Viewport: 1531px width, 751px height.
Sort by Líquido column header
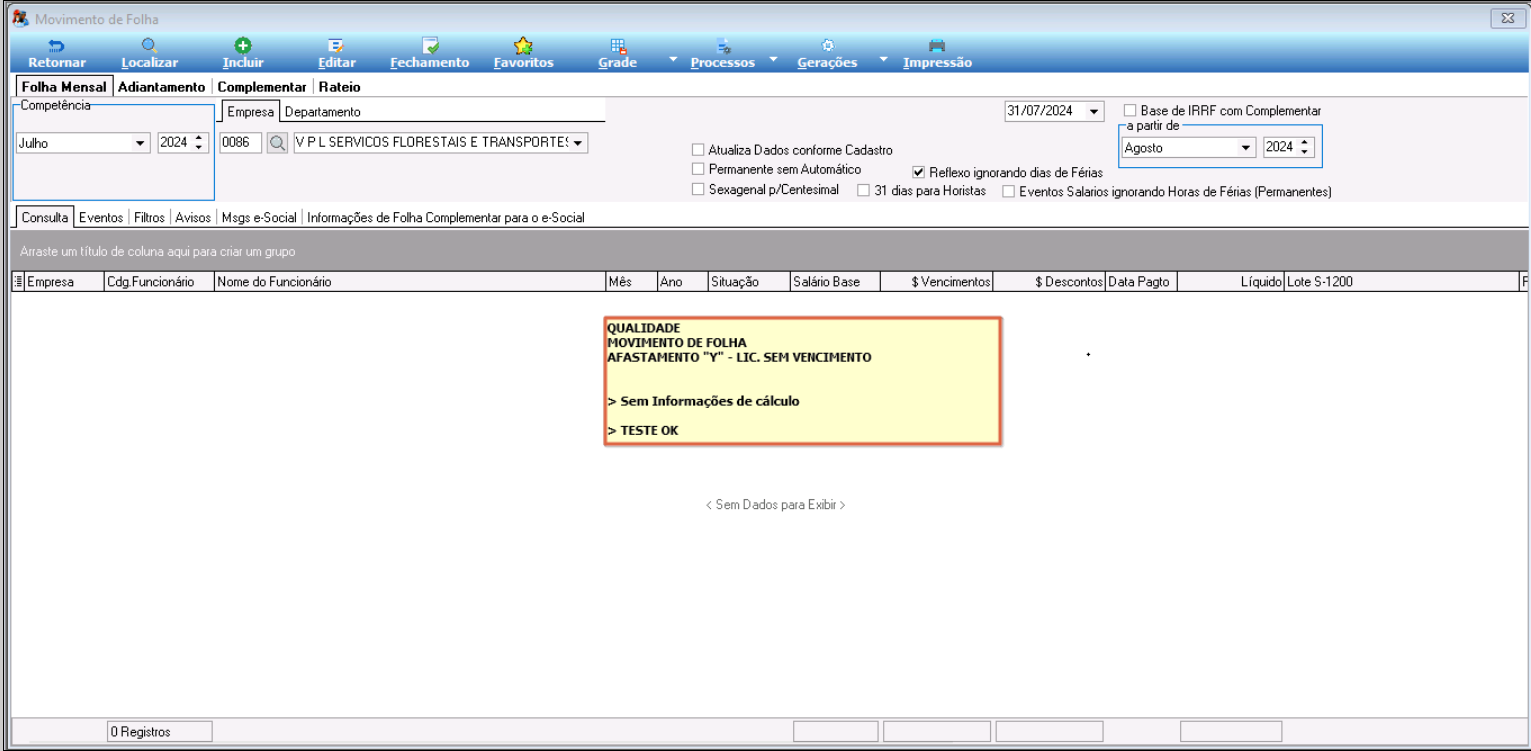tap(1230, 282)
